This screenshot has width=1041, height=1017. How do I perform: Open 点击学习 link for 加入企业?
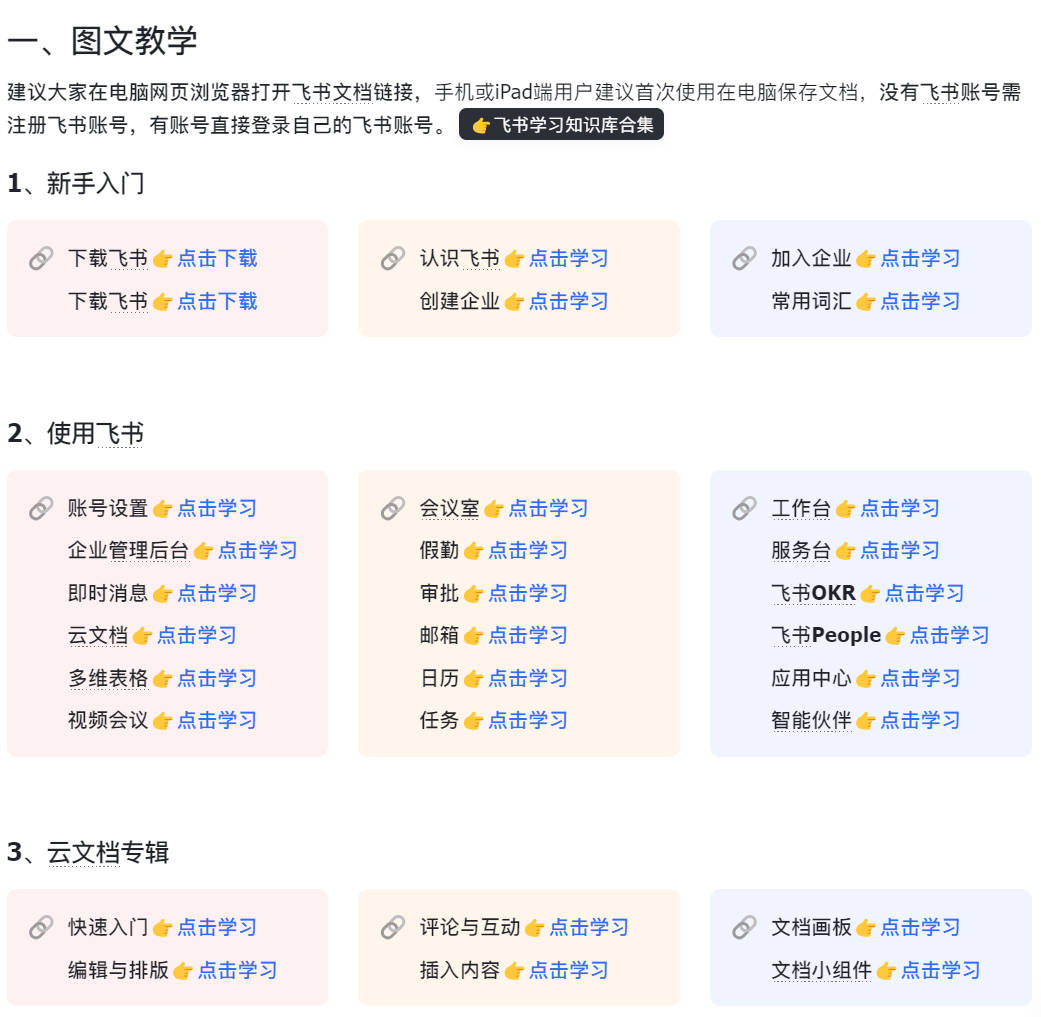pos(920,258)
